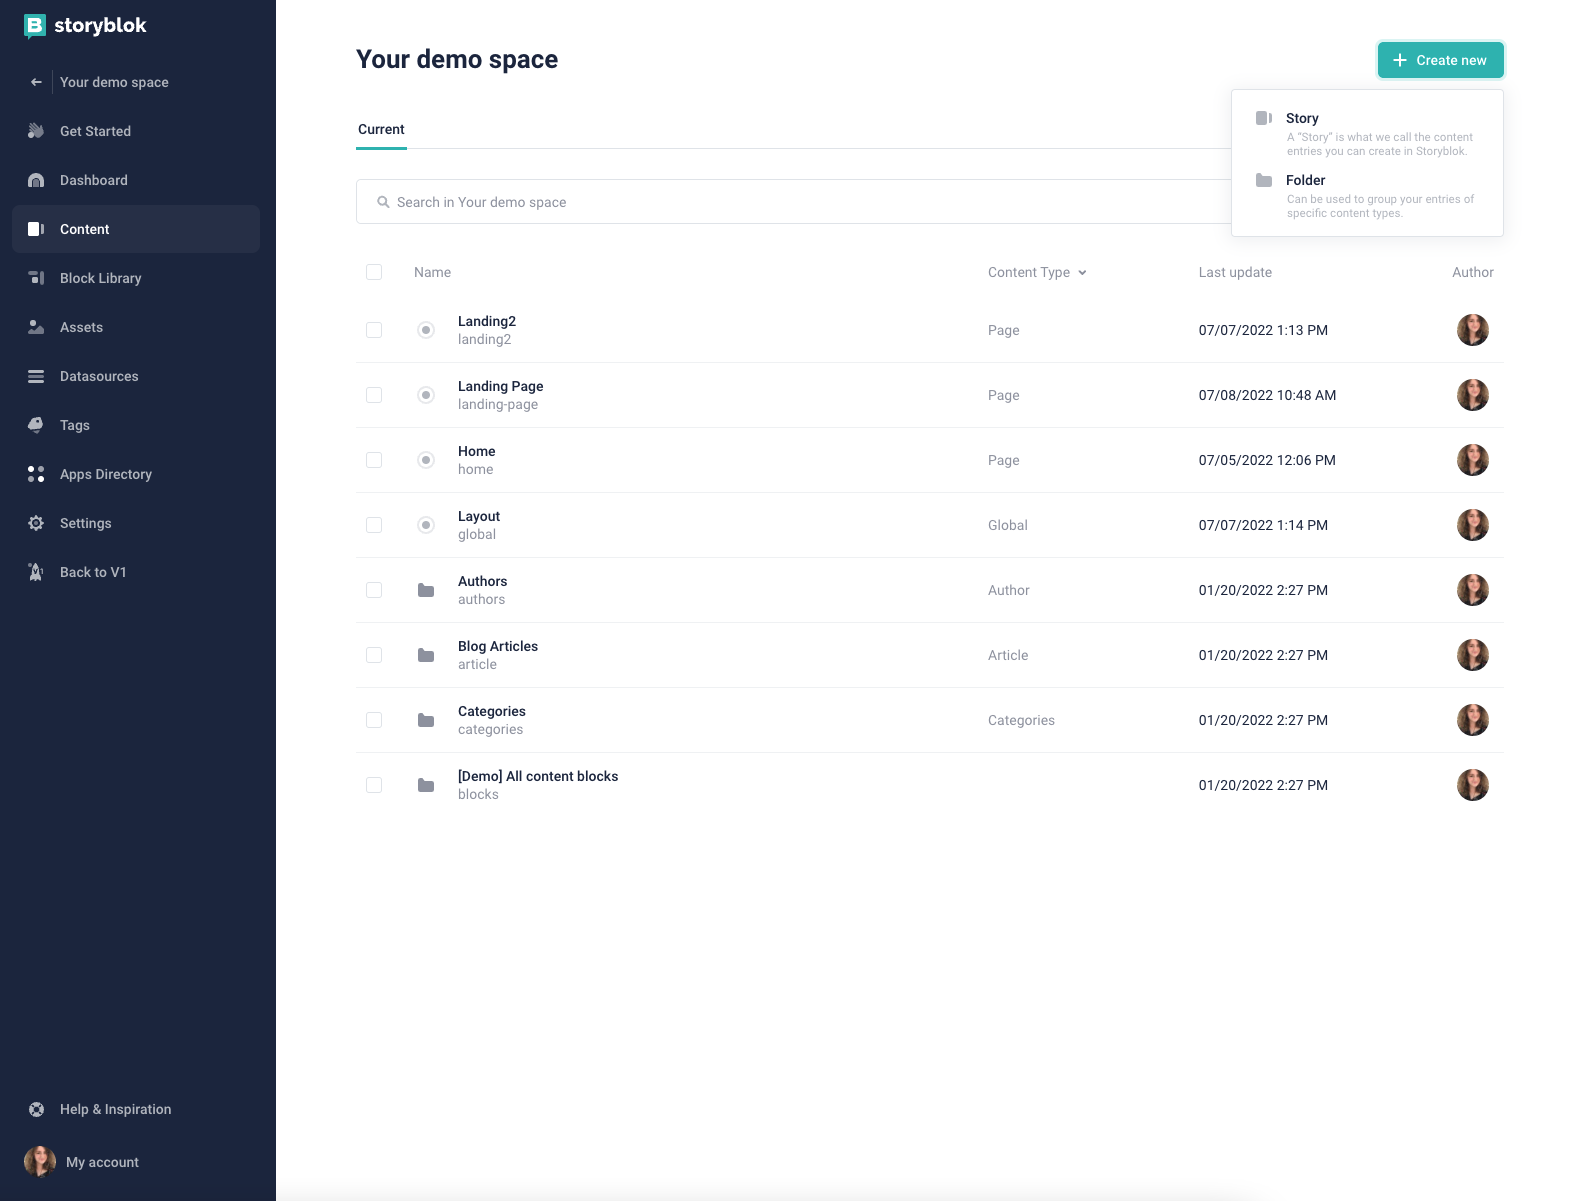The height and width of the screenshot is (1201, 1580).
Task: Click the Create new button
Action: (1440, 60)
